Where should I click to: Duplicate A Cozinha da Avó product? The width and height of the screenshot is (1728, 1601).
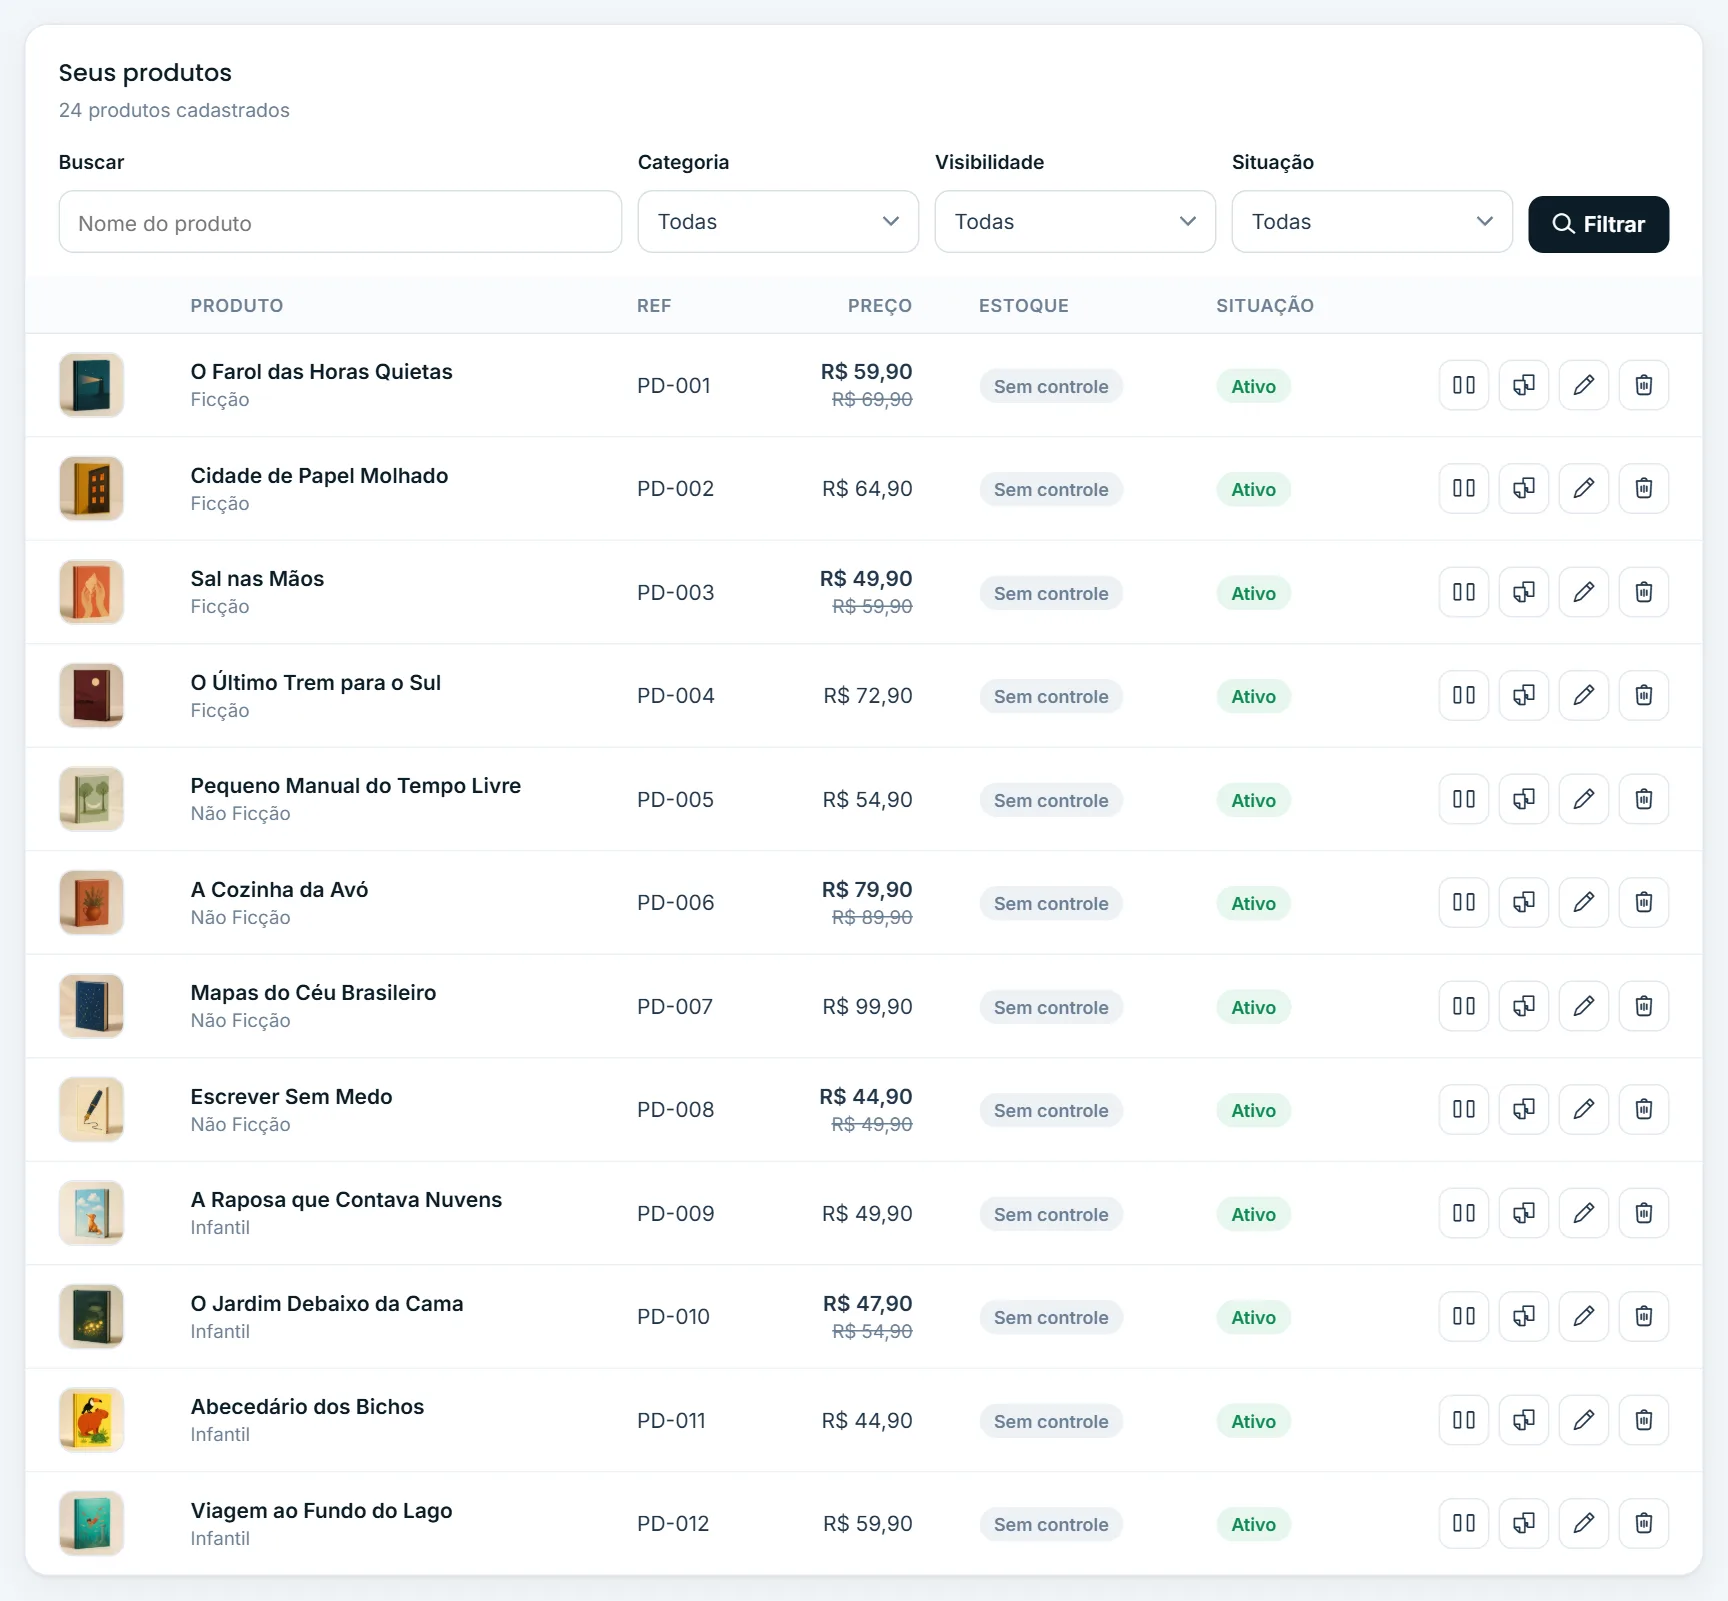tap(1524, 902)
